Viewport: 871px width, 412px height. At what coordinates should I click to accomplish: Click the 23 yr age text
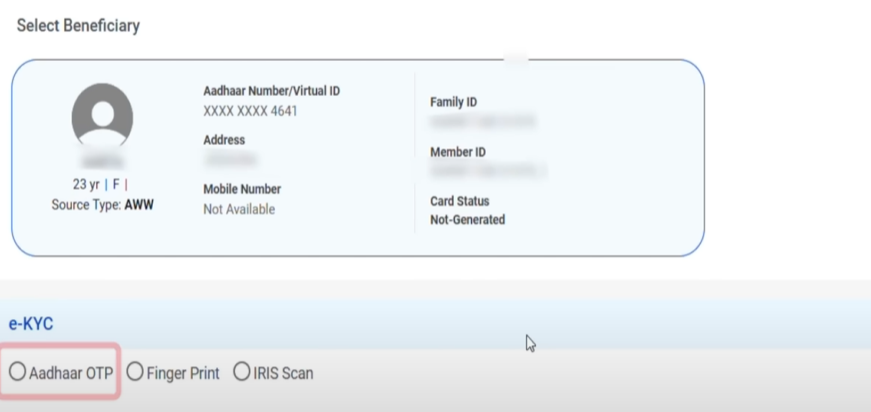[86, 184]
